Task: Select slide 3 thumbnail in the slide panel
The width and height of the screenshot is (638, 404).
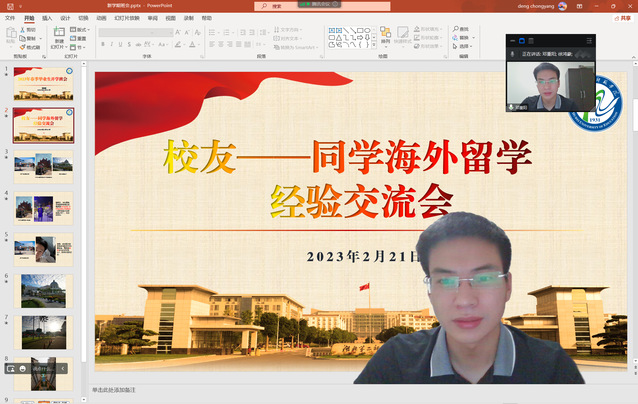Action: [43, 164]
